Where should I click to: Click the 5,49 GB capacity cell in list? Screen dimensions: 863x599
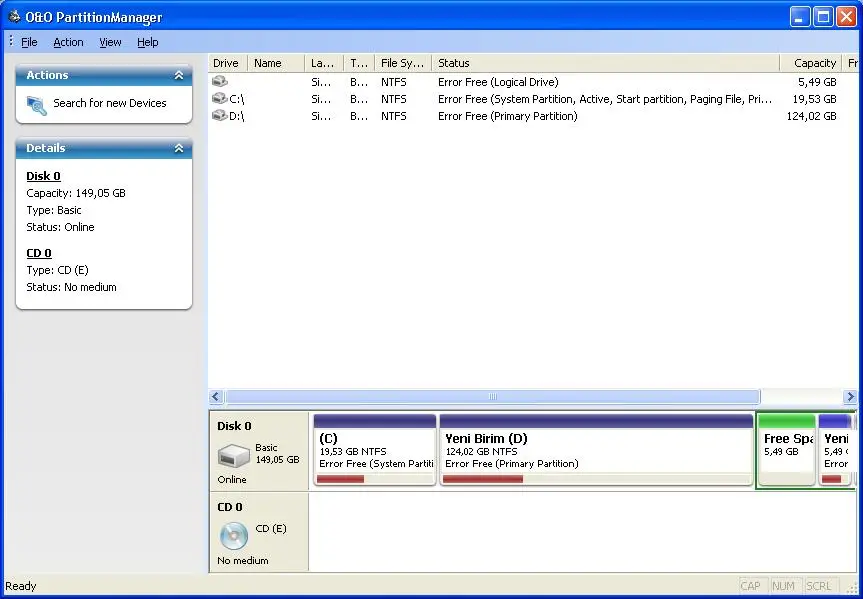[x=817, y=82]
